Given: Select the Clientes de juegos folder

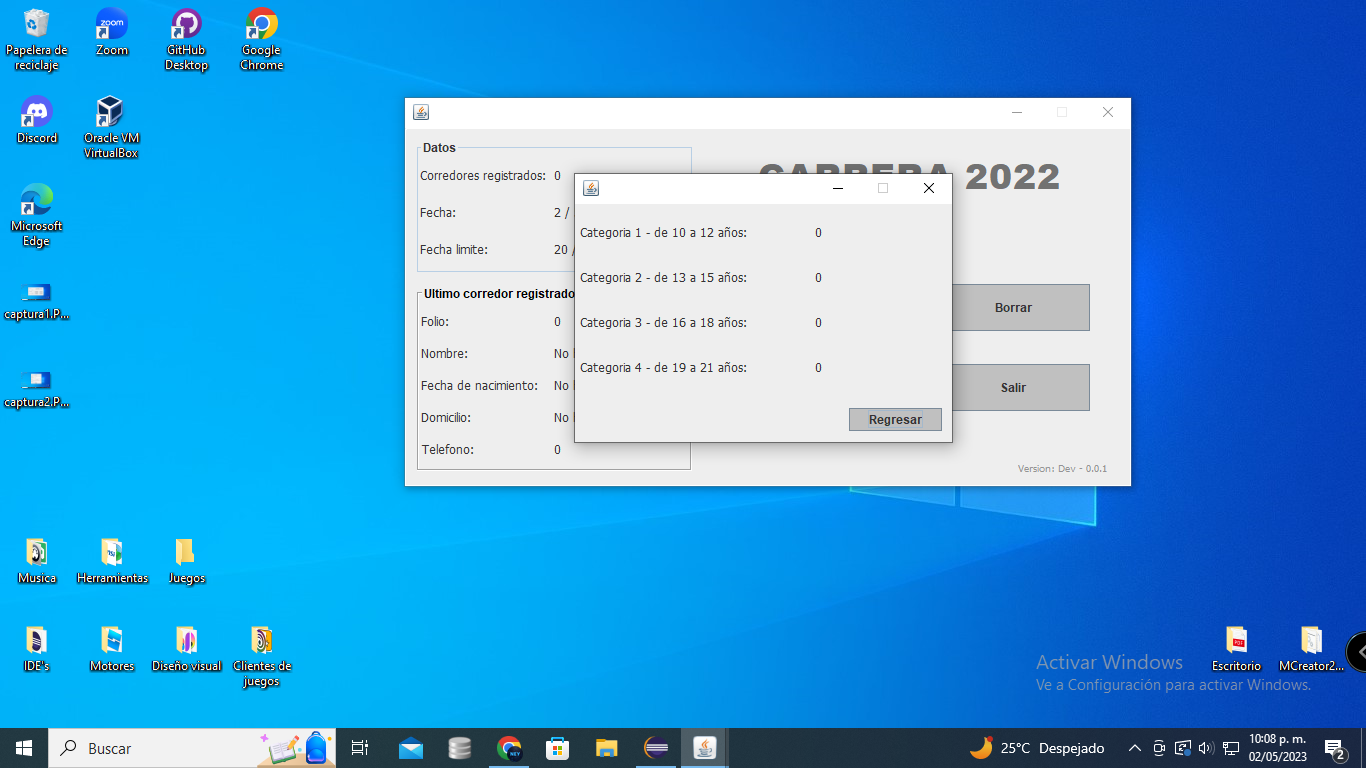Looking at the screenshot, I should 261,656.
